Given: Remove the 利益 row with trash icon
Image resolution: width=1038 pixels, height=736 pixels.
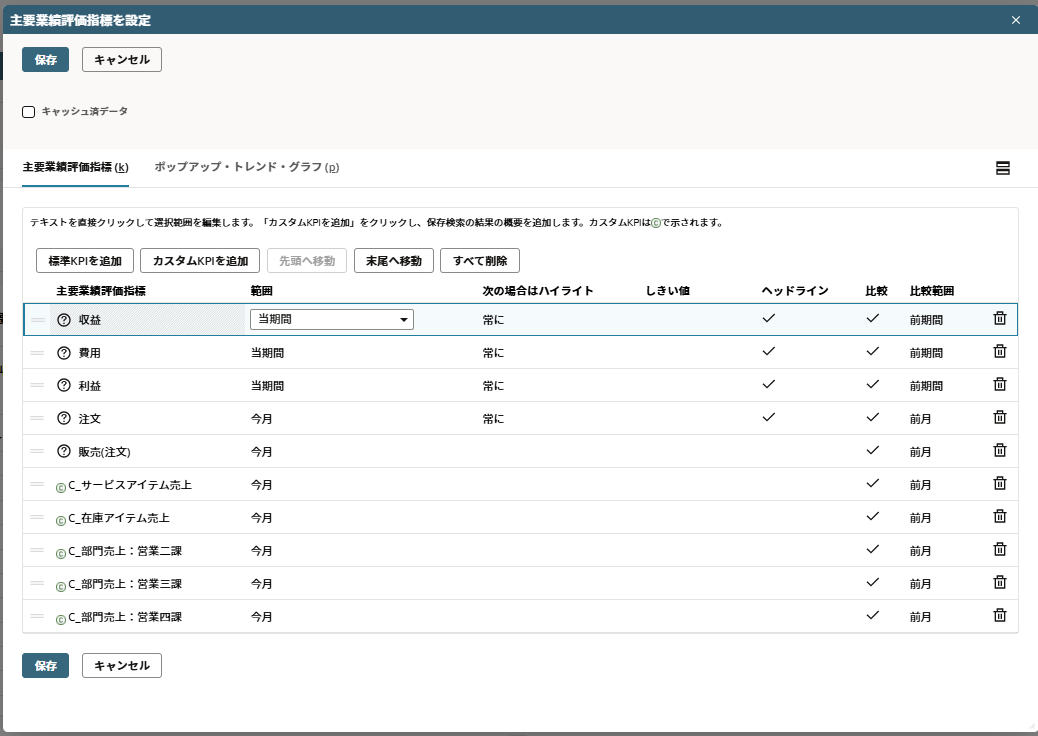Looking at the screenshot, I should [1000, 385].
